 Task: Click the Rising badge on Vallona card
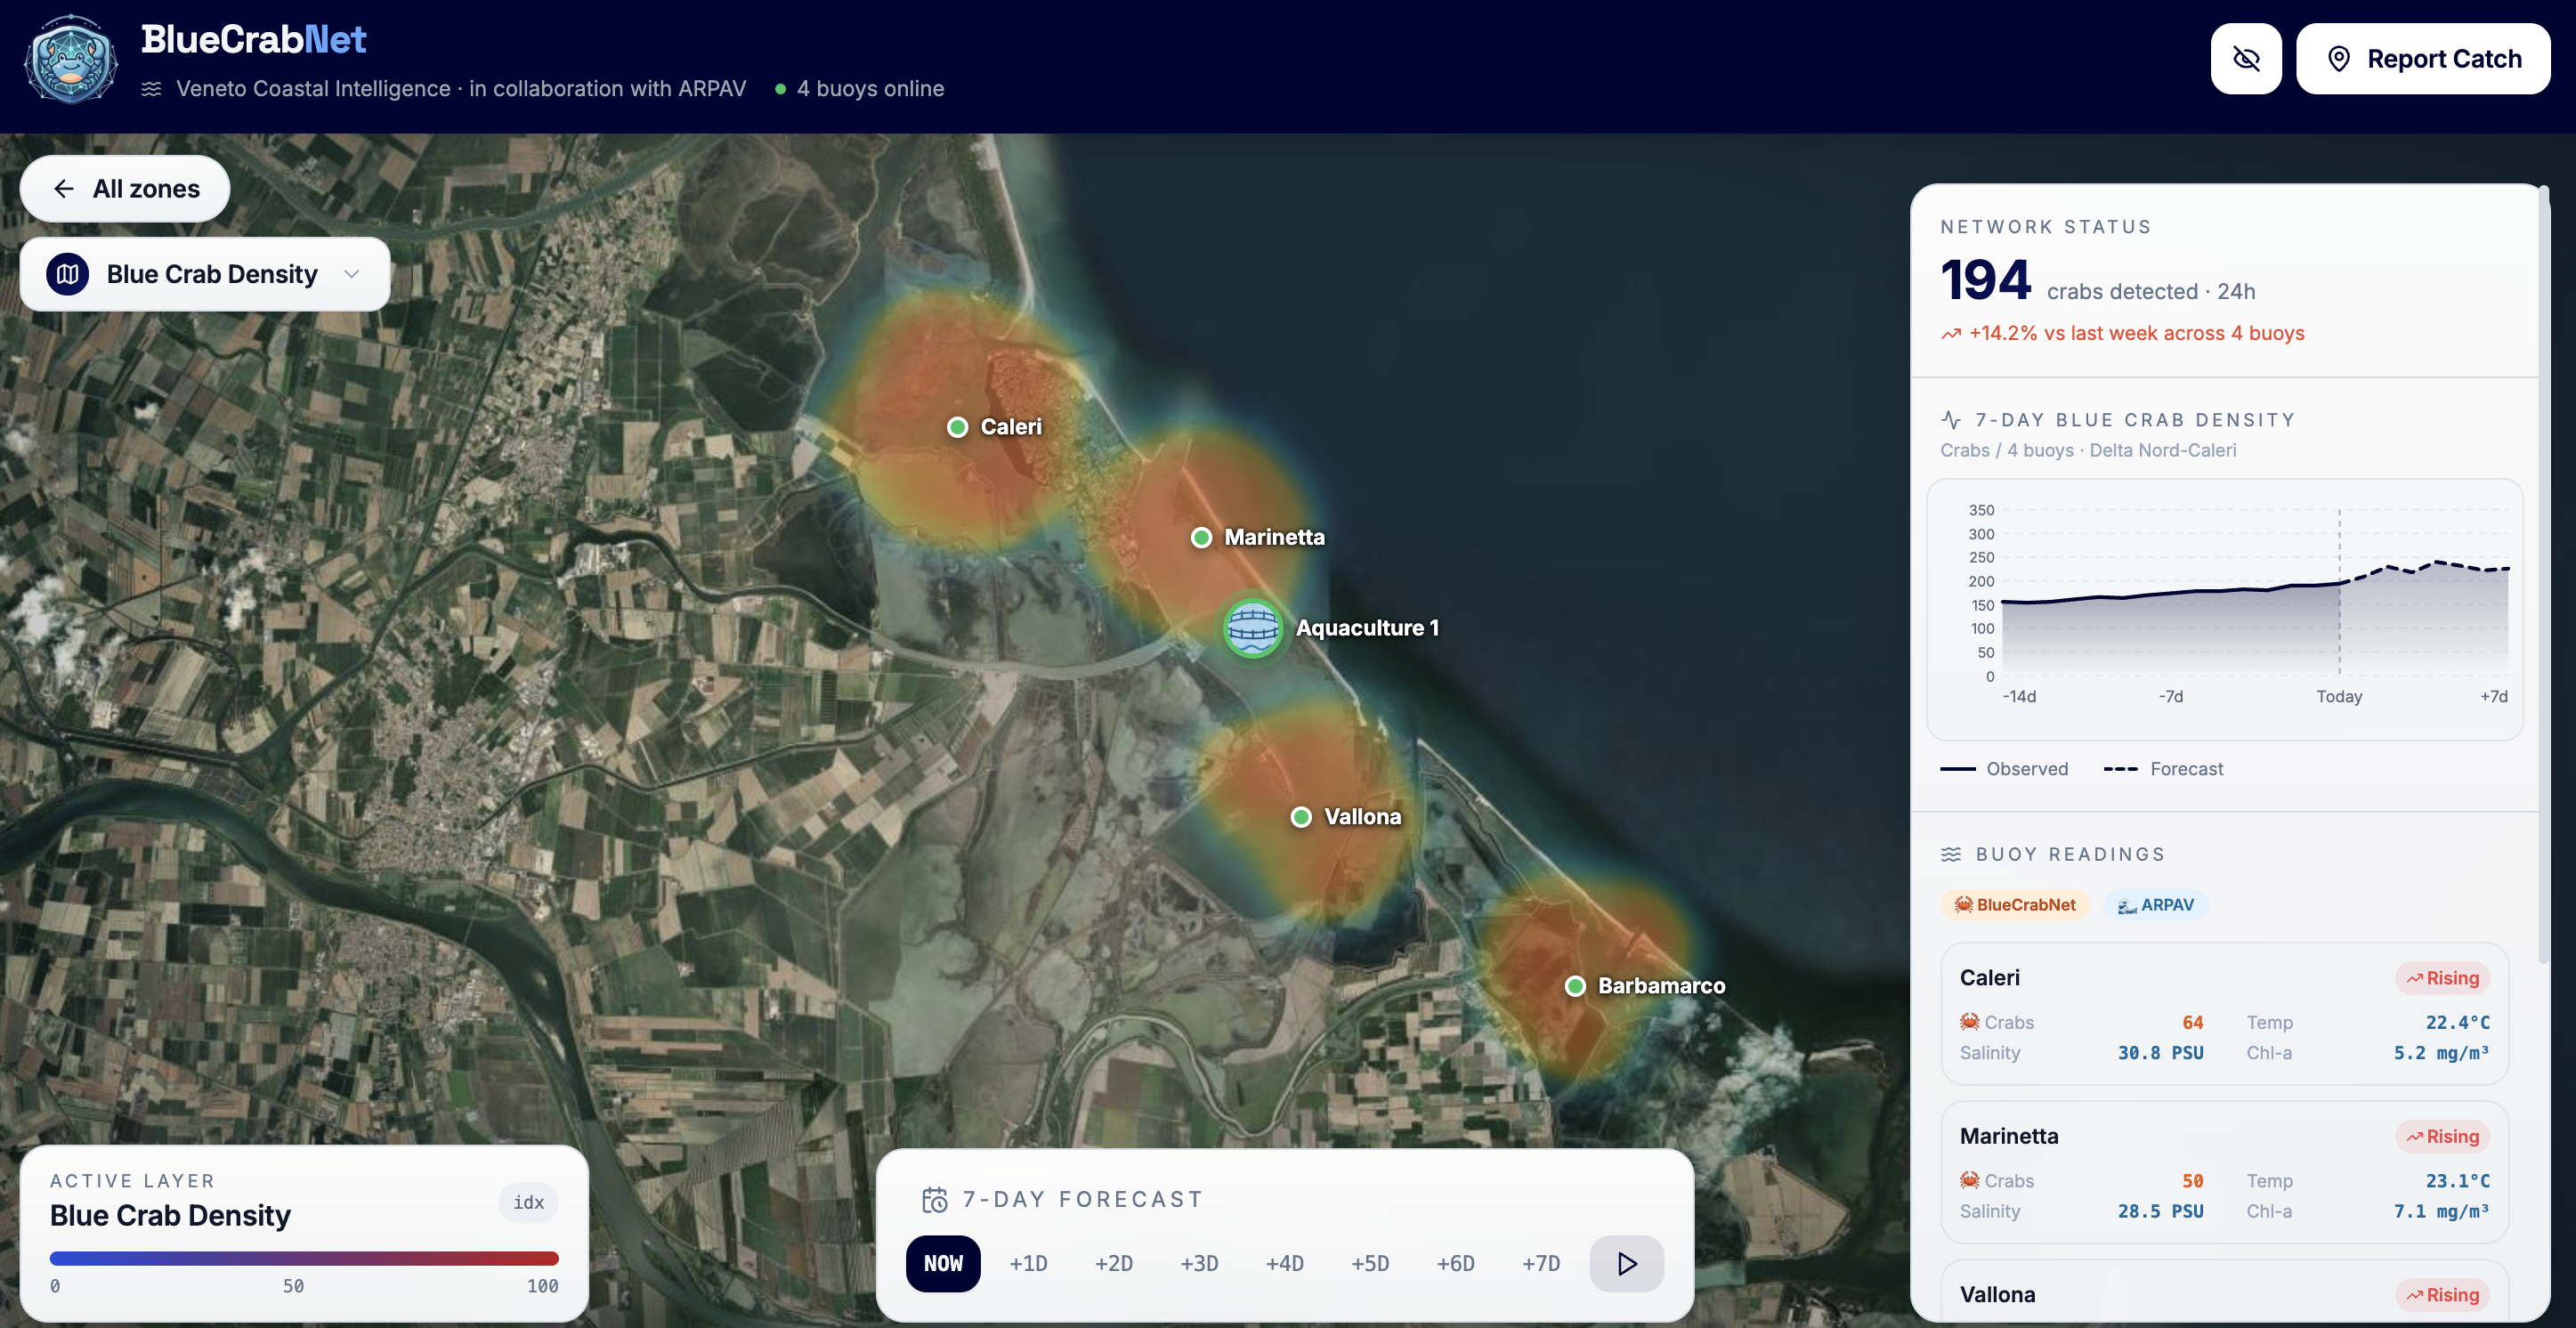tap(2442, 1295)
